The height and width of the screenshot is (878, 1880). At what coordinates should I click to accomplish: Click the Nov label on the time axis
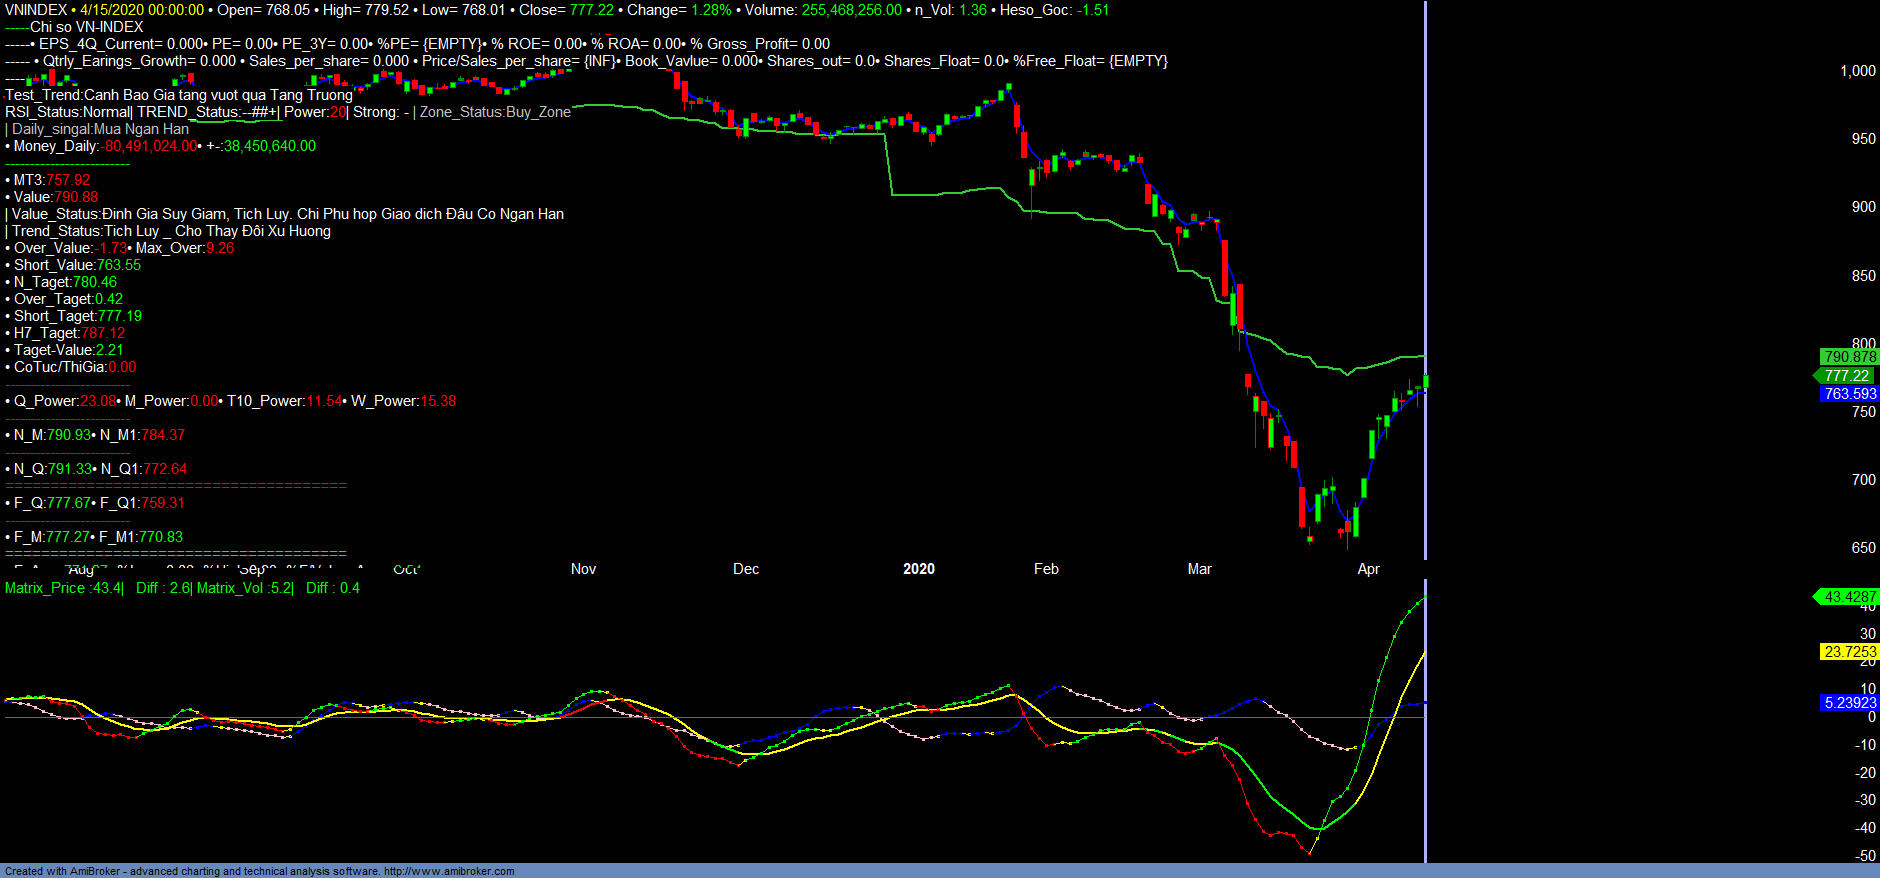click(583, 569)
